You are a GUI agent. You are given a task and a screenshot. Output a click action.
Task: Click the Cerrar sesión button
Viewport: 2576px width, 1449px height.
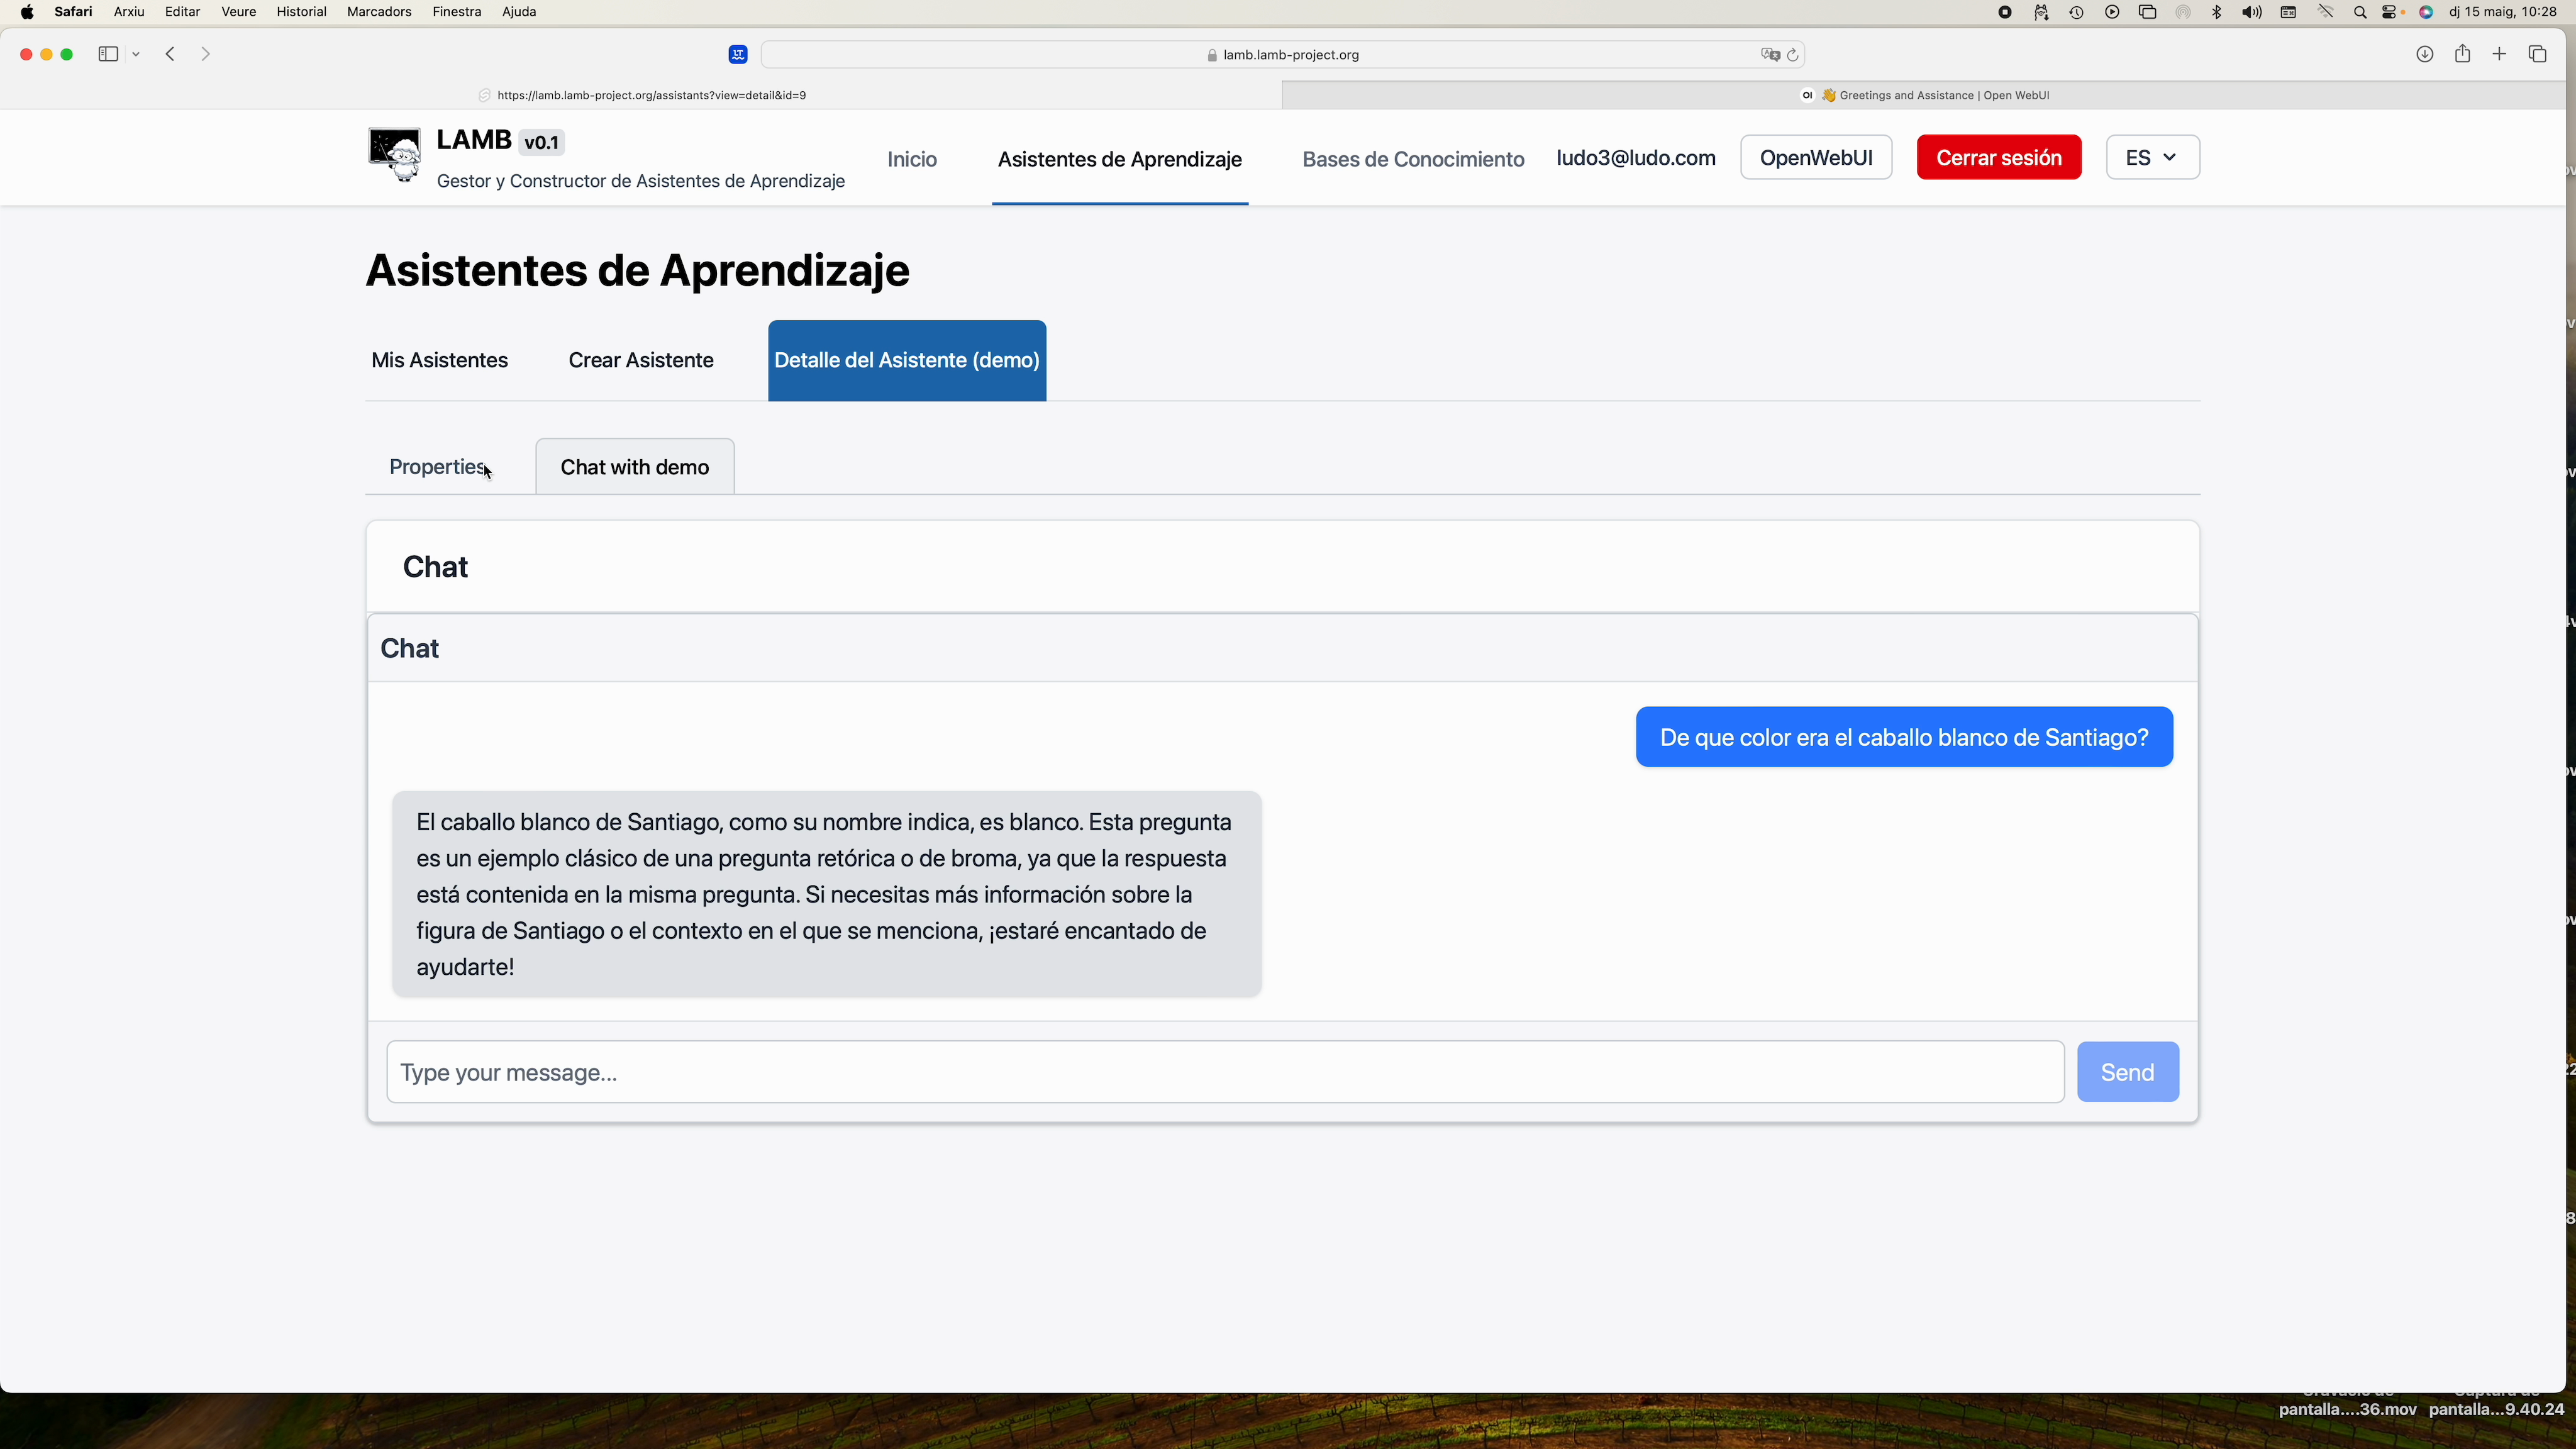click(x=1998, y=157)
